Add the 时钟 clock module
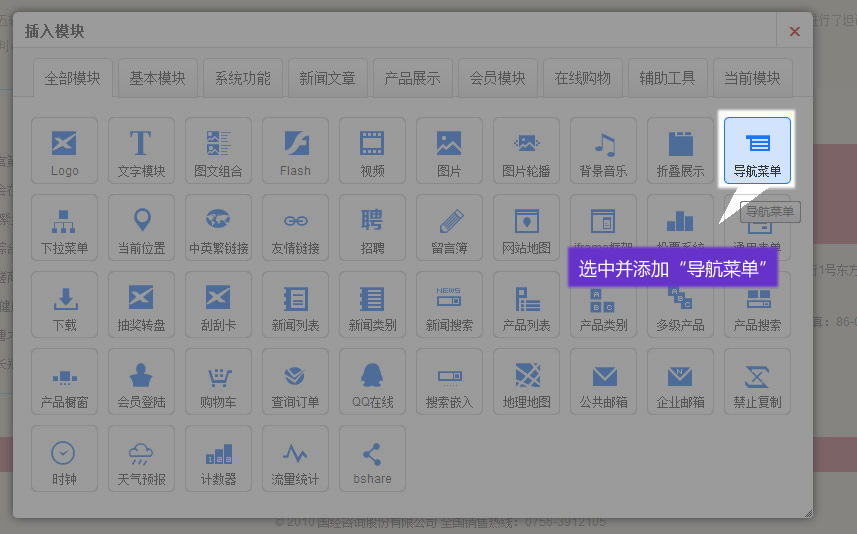Screen dimensions: 857x534 tap(64, 459)
